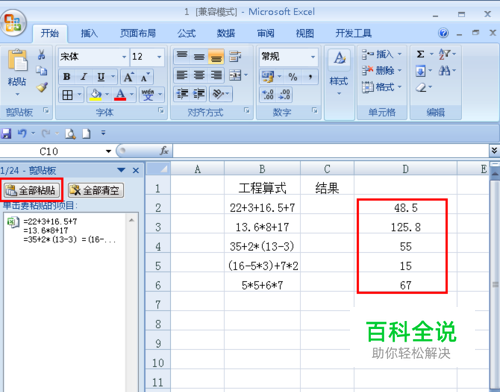
Task: Click the AutoSum sigma icon
Action: [421, 54]
